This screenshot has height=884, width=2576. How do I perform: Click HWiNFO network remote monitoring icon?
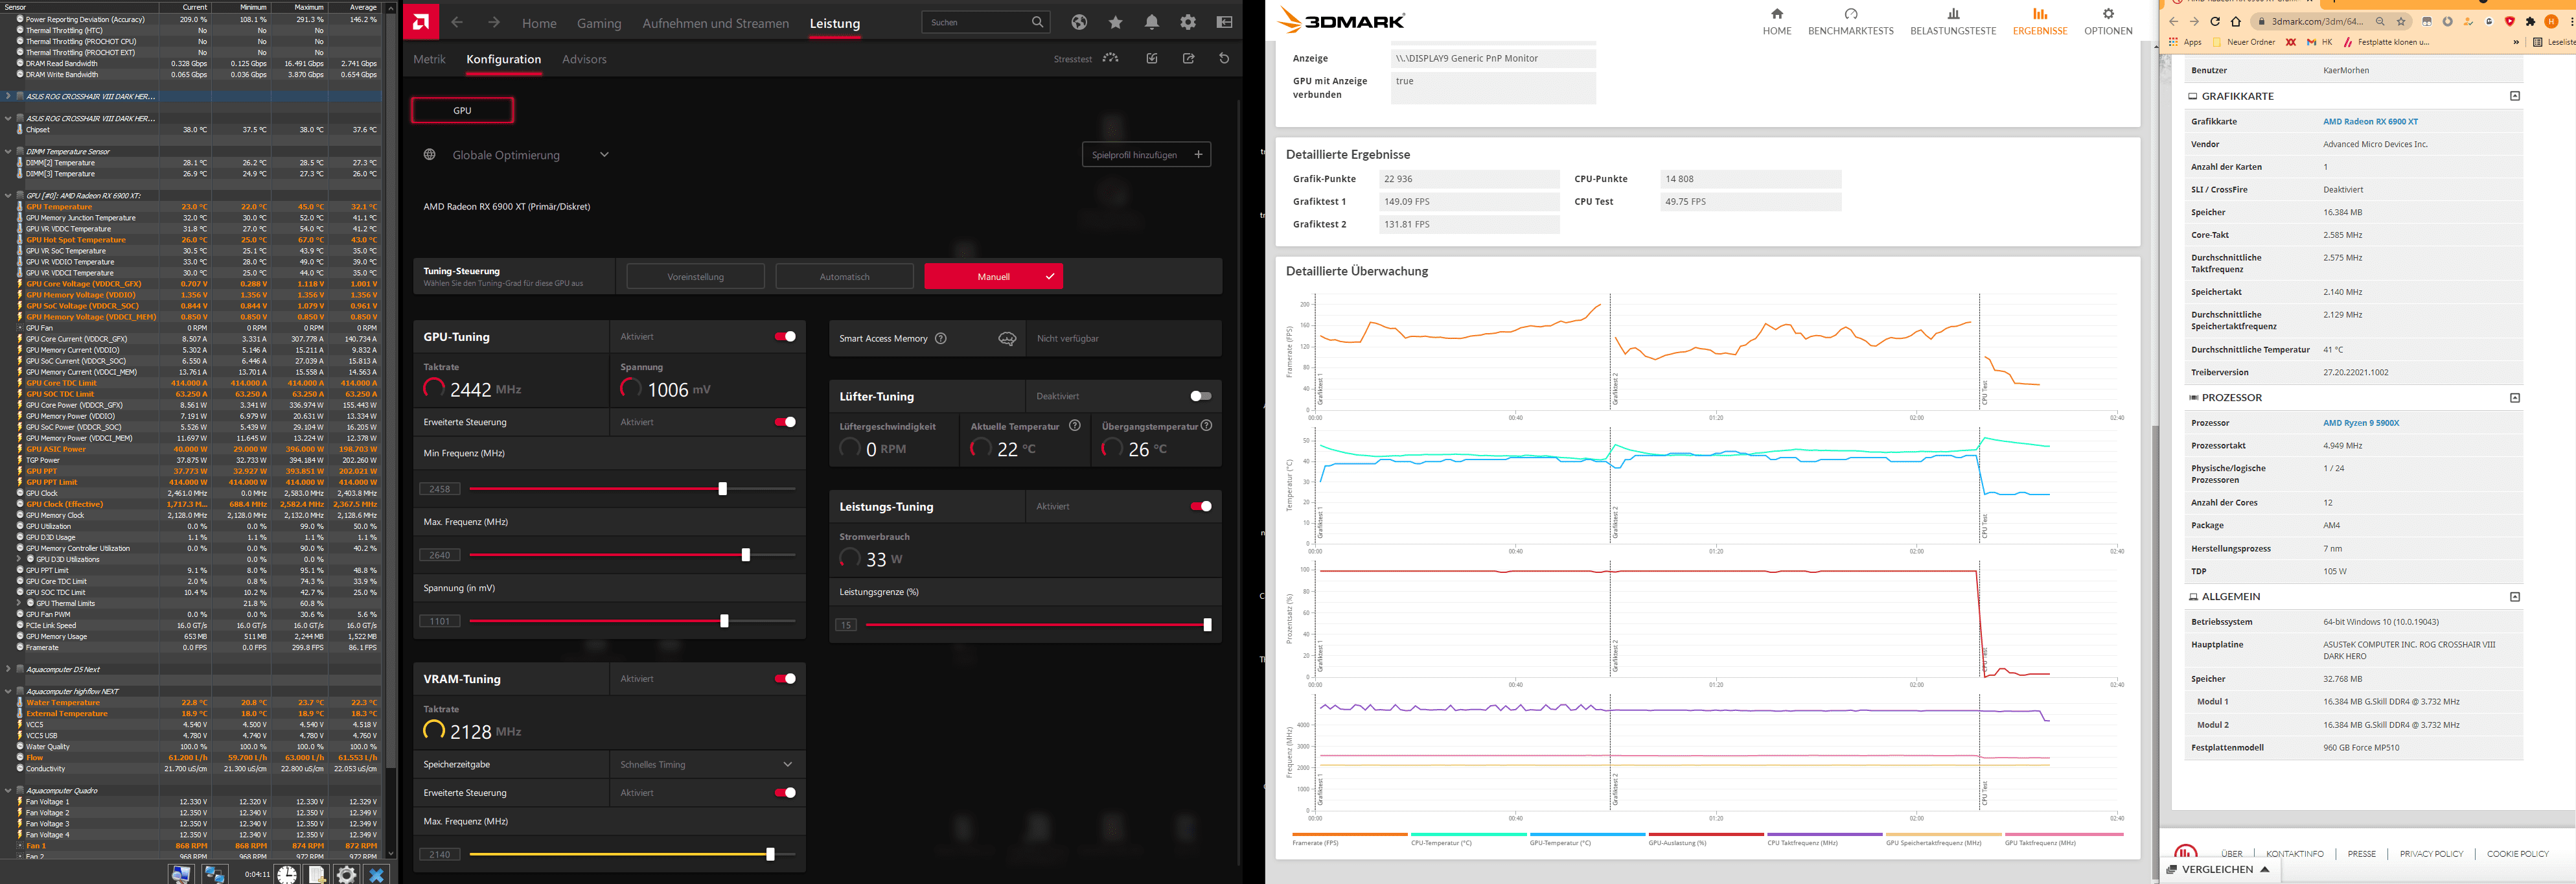pyautogui.click(x=215, y=874)
